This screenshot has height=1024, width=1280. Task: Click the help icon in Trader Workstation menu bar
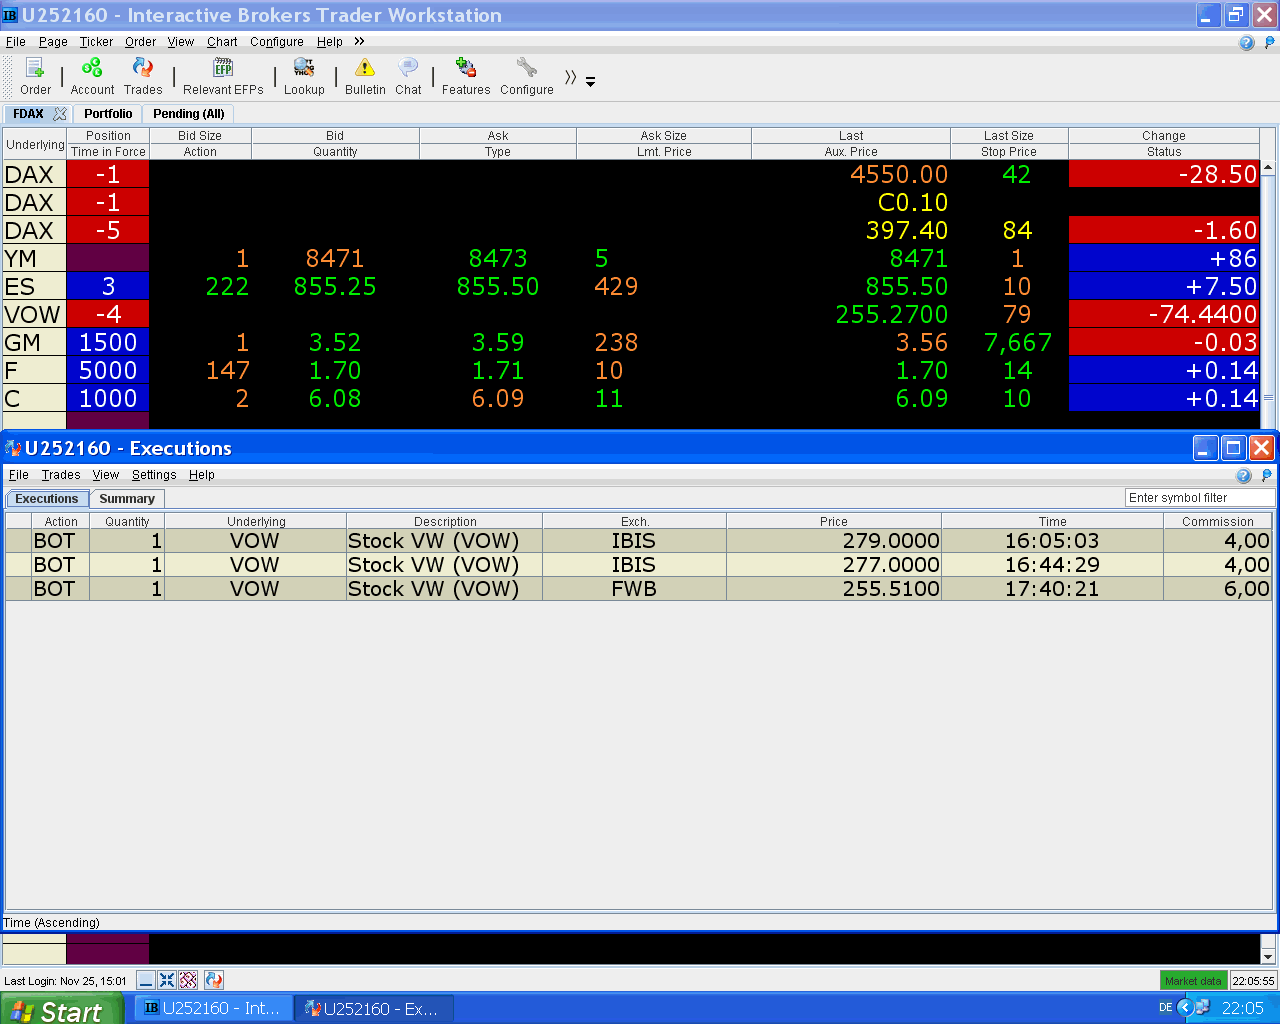tap(1246, 42)
